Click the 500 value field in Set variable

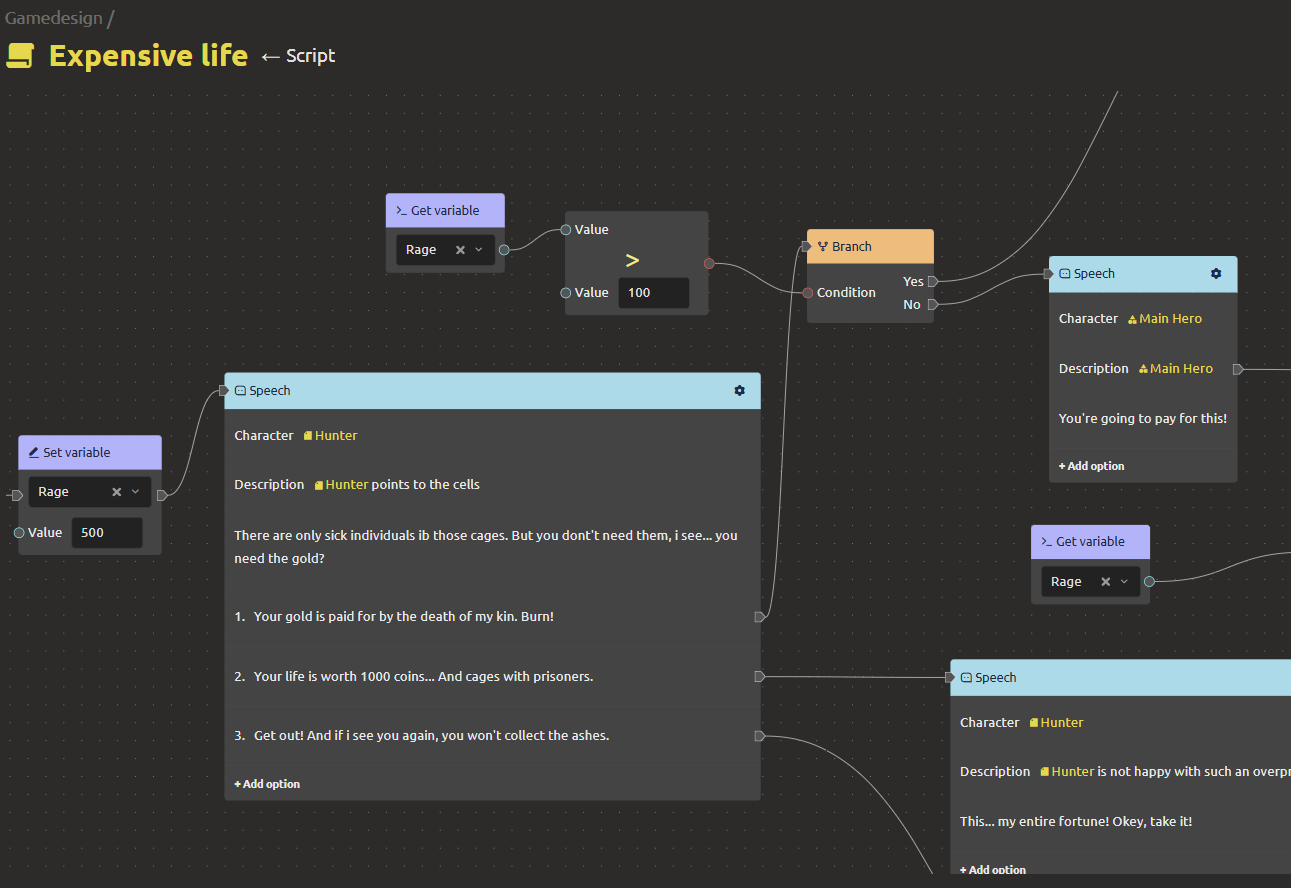pyautogui.click(x=107, y=533)
